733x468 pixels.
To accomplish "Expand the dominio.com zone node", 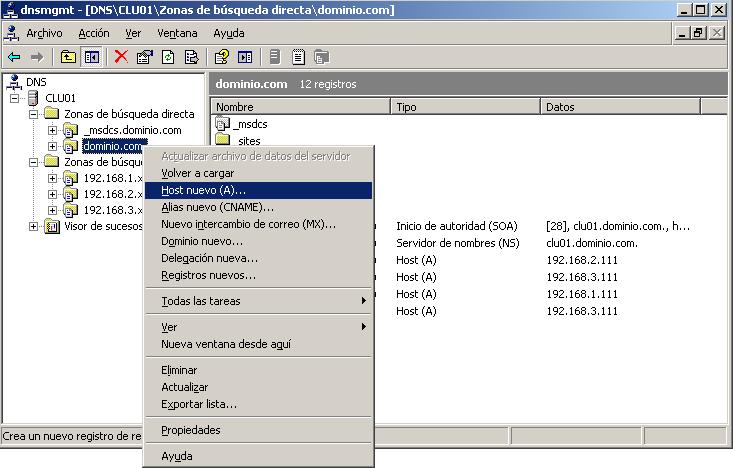I will pos(52,146).
